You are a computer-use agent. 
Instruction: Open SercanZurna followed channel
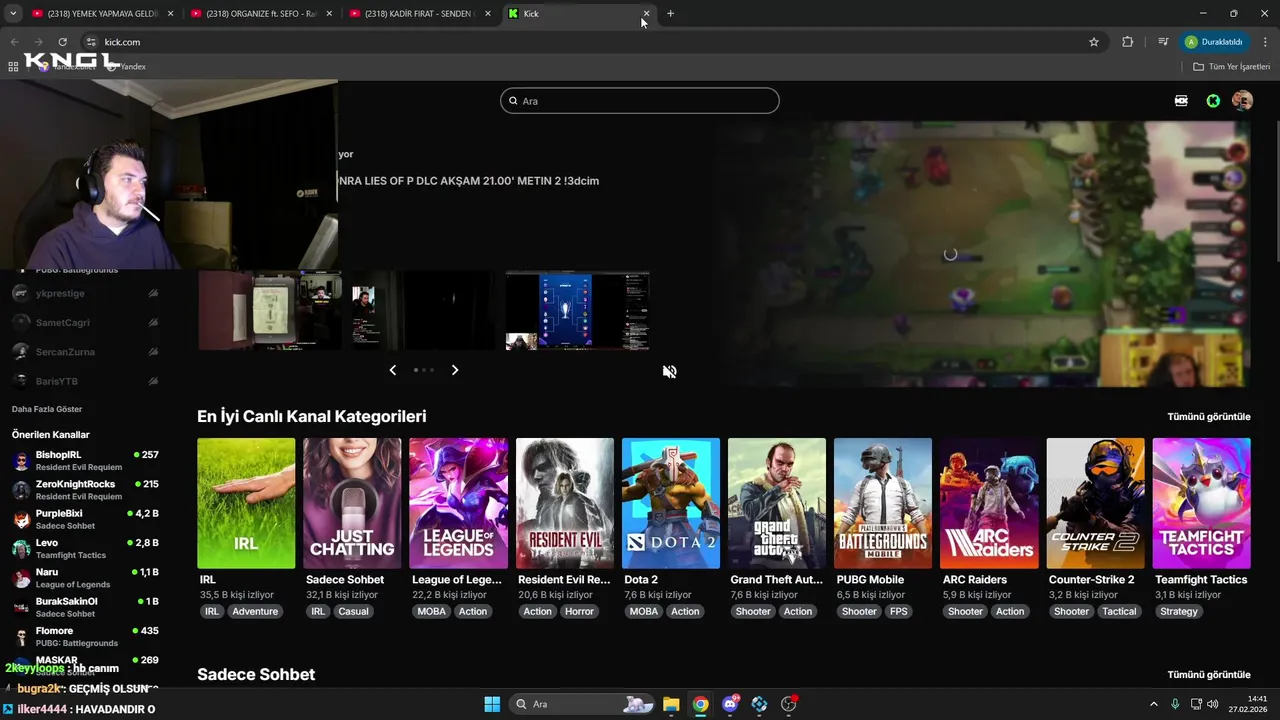[85, 352]
